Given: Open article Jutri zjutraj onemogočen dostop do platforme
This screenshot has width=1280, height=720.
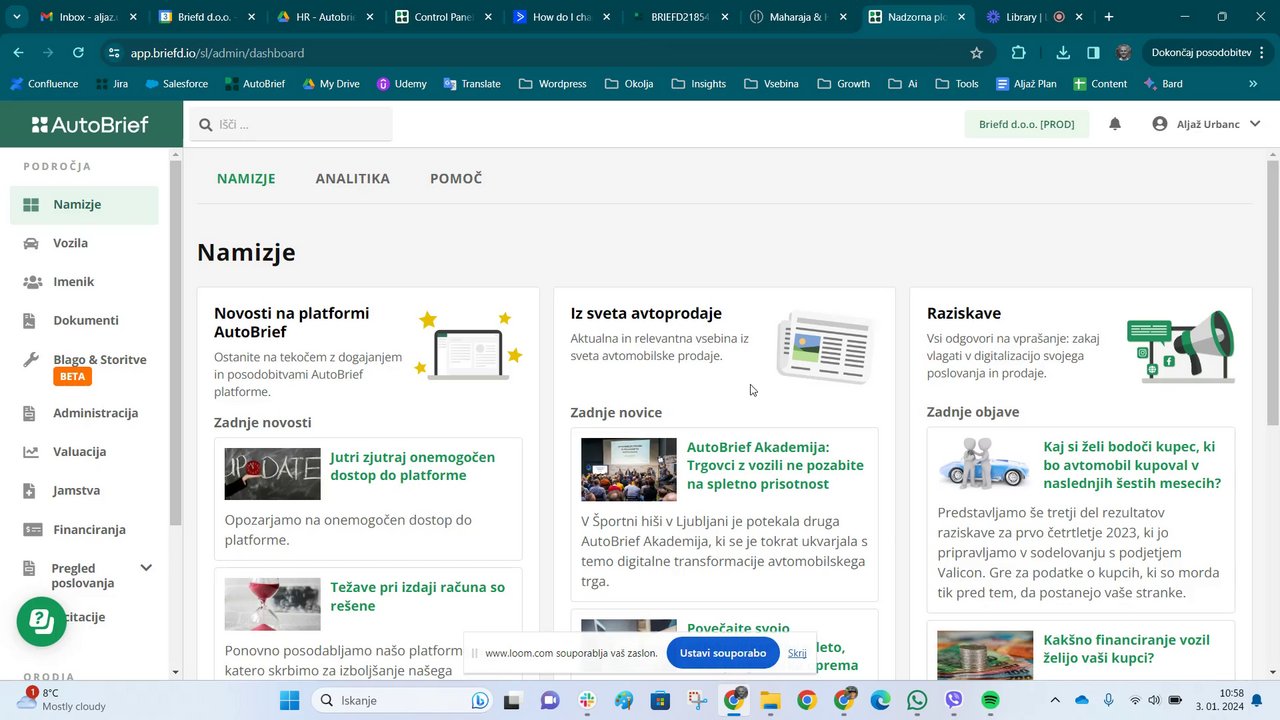Looking at the screenshot, I should tap(413, 466).
